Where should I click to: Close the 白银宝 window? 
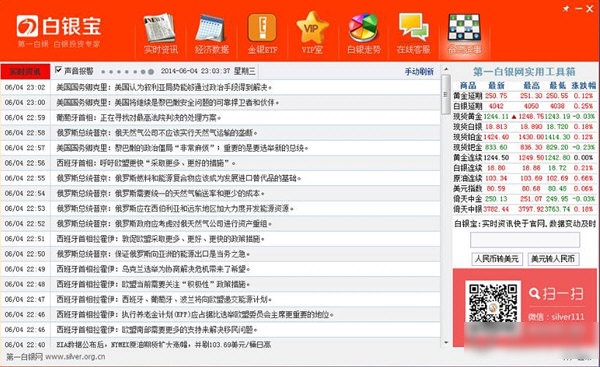pos(590,8)
